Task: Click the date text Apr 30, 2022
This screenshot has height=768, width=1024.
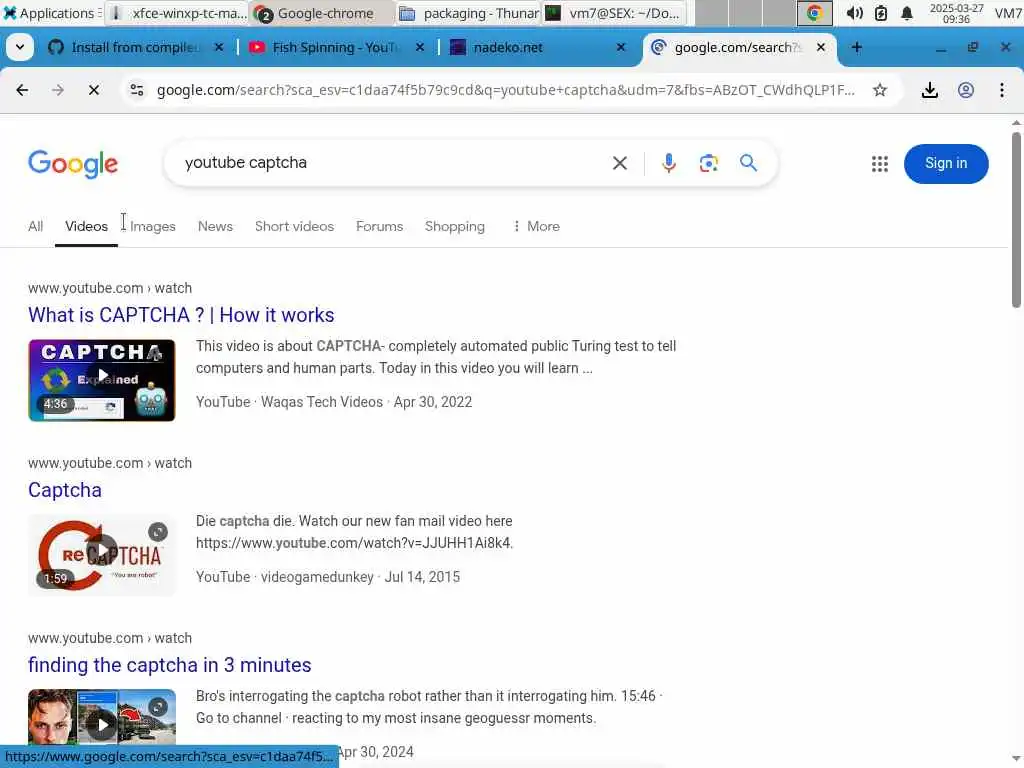Action: pos(433,402)
